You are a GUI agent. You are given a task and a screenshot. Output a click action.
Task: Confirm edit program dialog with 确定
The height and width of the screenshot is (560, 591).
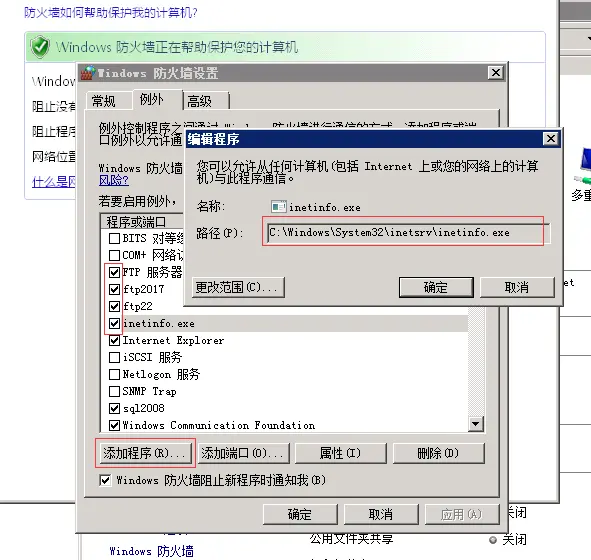[436, 288]
